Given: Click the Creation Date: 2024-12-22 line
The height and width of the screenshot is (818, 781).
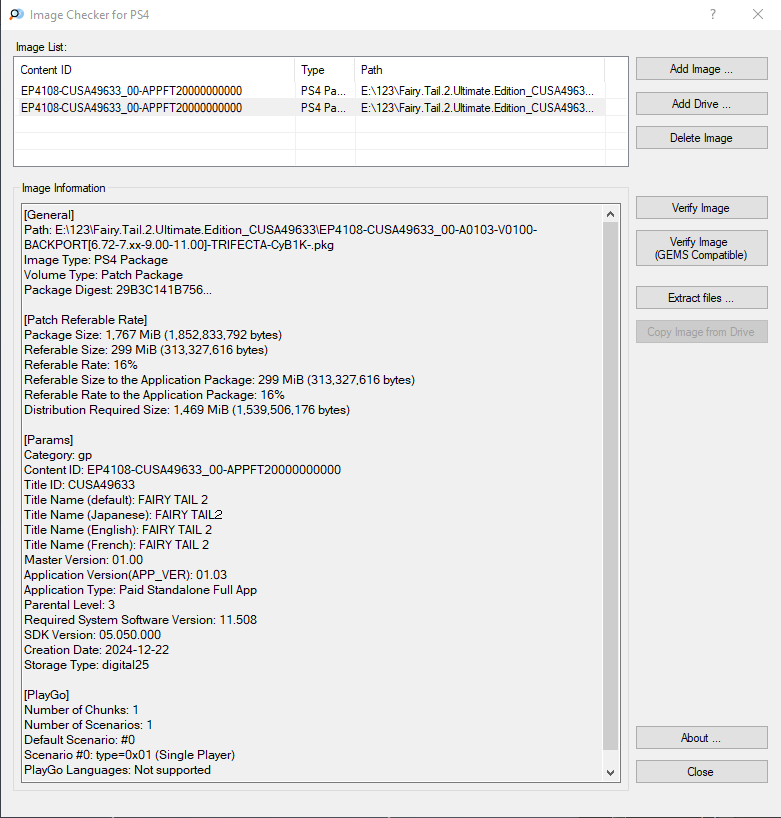Looking at the screenshot, I should (97, 650).
